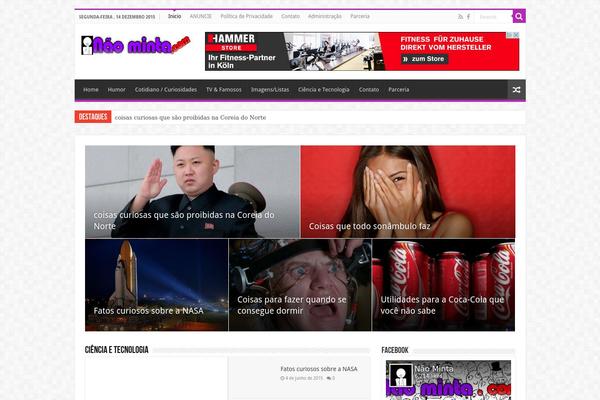
Task: Open the TV & Famosos category
Action: tap(224, 90)
